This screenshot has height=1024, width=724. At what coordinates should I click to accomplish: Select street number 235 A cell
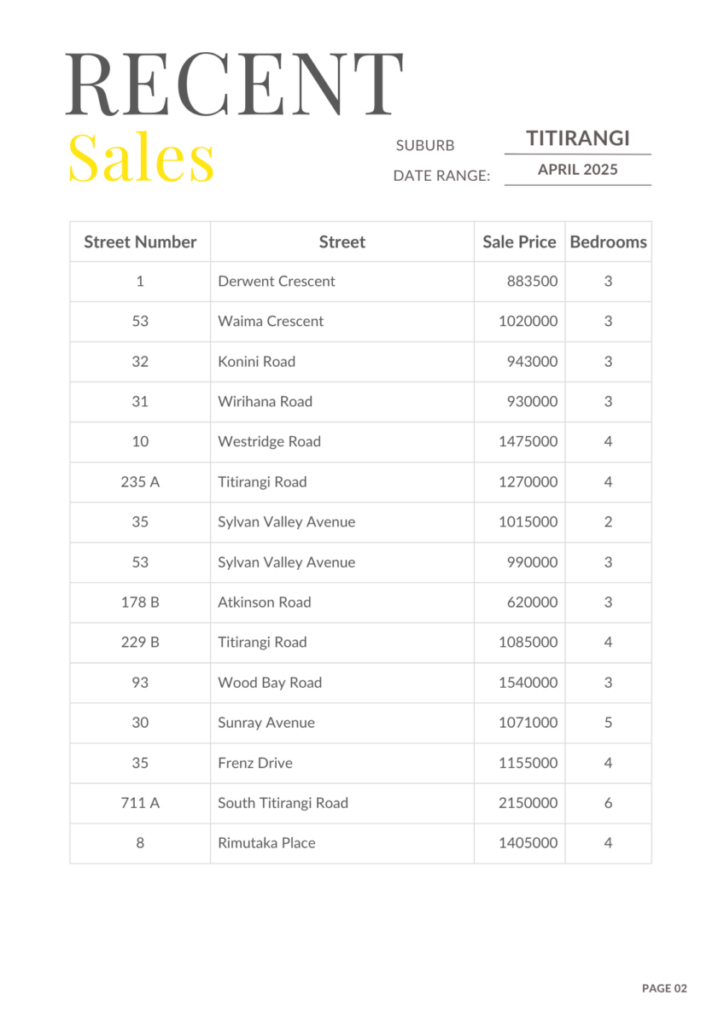pyautogui.click(x=140, y=482)
